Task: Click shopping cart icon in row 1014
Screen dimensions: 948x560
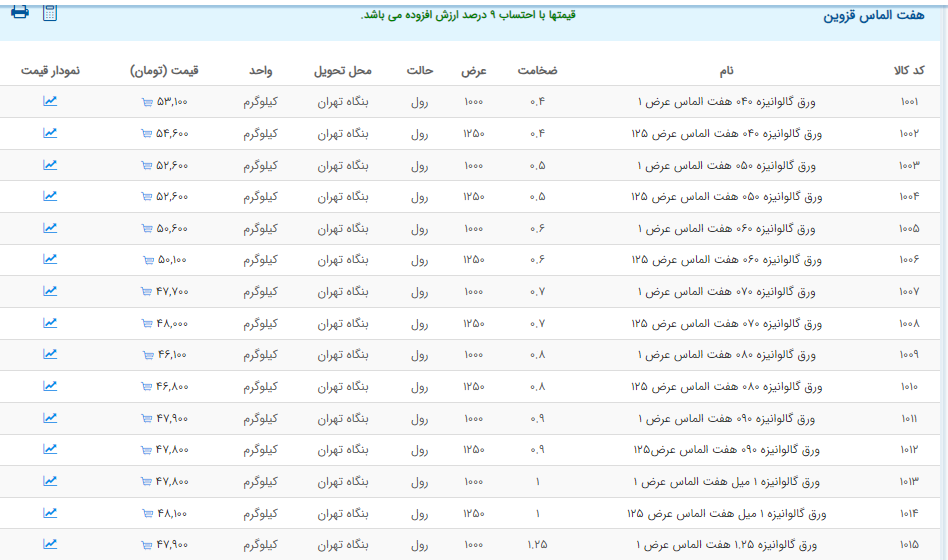Action: [x=148, y=514]
